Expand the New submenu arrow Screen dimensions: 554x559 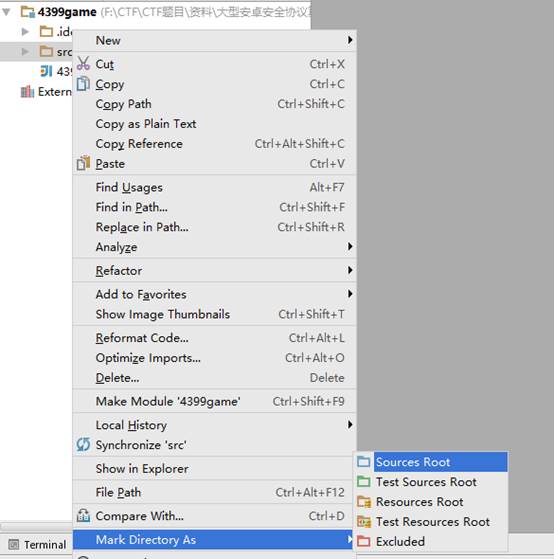pyautogui.click(x=350, y=40)
